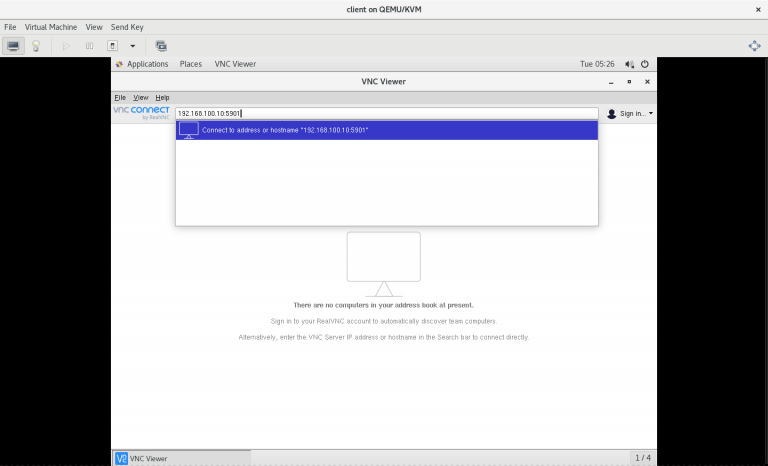
Task: Open the power icon system menu
Action: click(645, 64)
